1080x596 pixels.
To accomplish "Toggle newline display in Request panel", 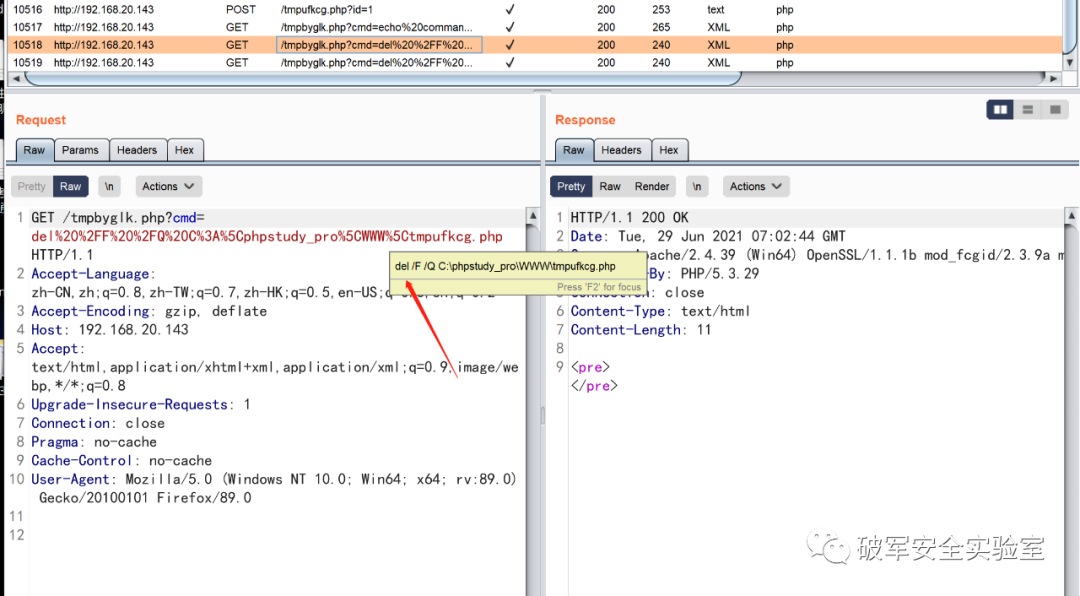I will click(109, 186).
